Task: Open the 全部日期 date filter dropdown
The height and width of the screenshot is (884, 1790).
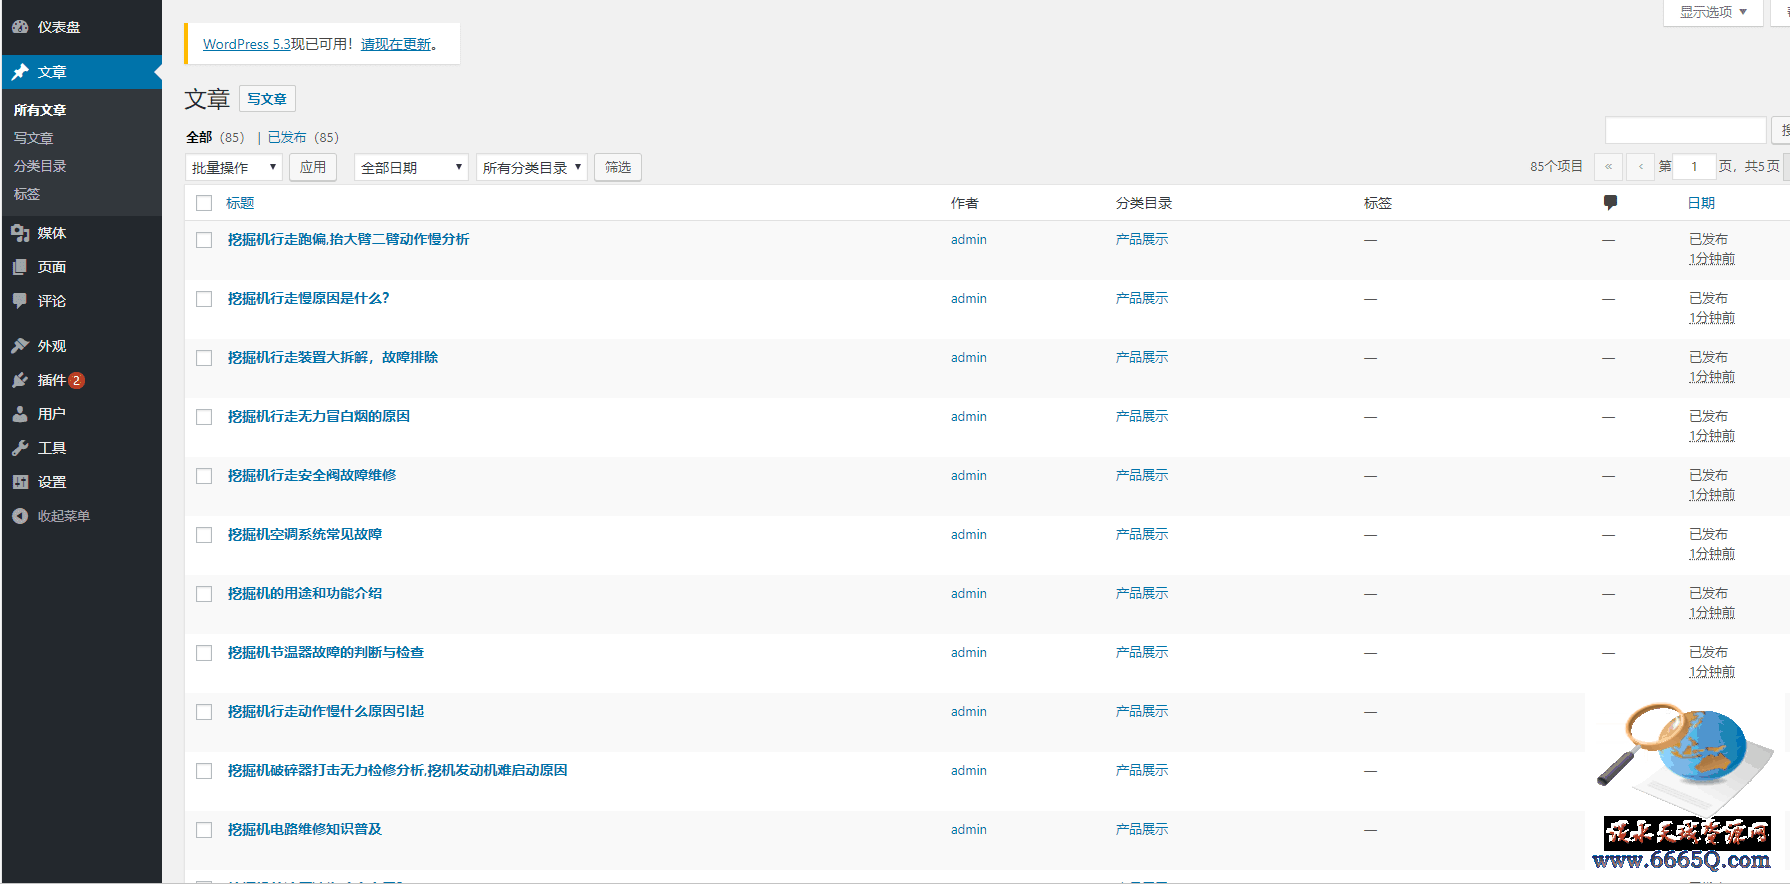Action: point(411,167)
